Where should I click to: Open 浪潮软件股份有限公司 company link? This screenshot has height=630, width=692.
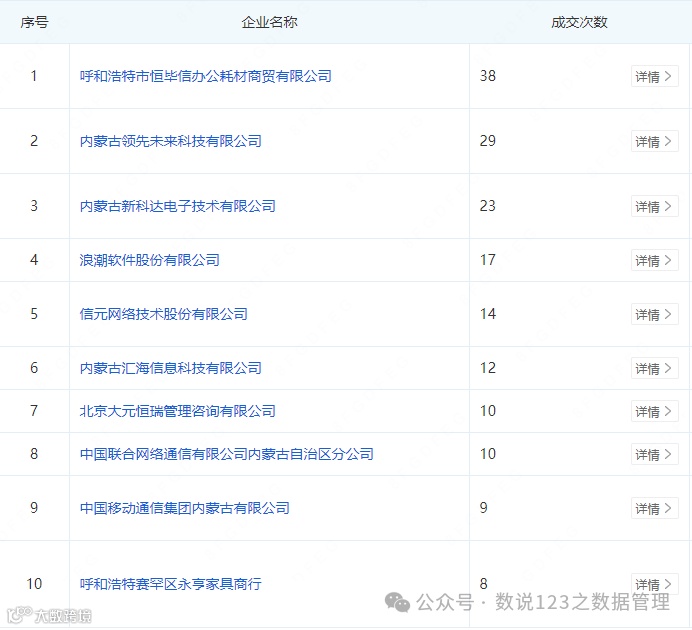[149, 260]
